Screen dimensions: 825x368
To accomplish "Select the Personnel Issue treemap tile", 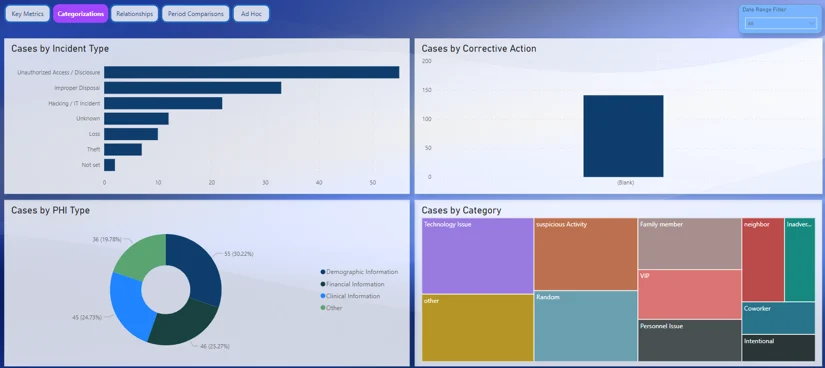I will 690,341.
